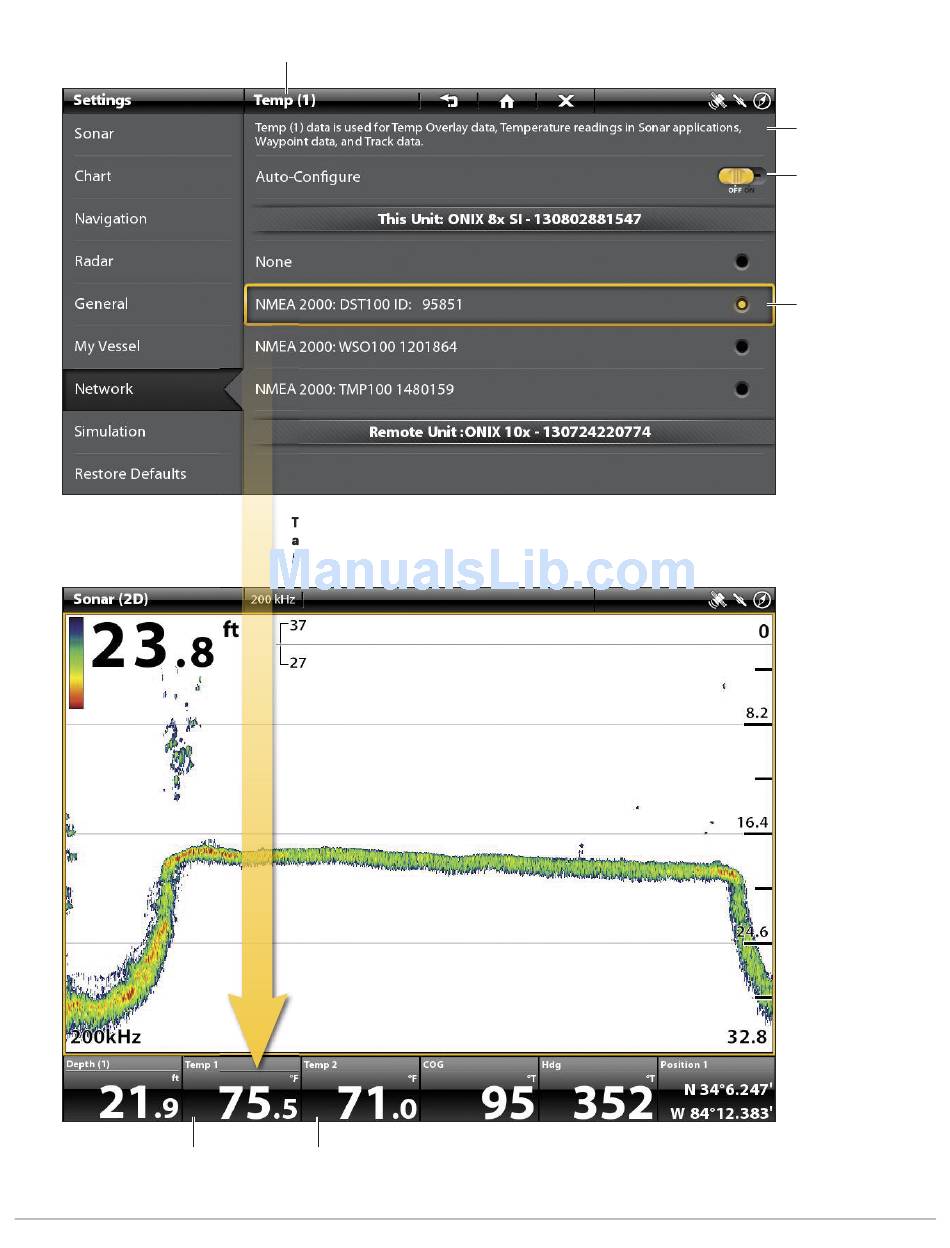Click the 24.6 depth scale marker

pos(752,932)
